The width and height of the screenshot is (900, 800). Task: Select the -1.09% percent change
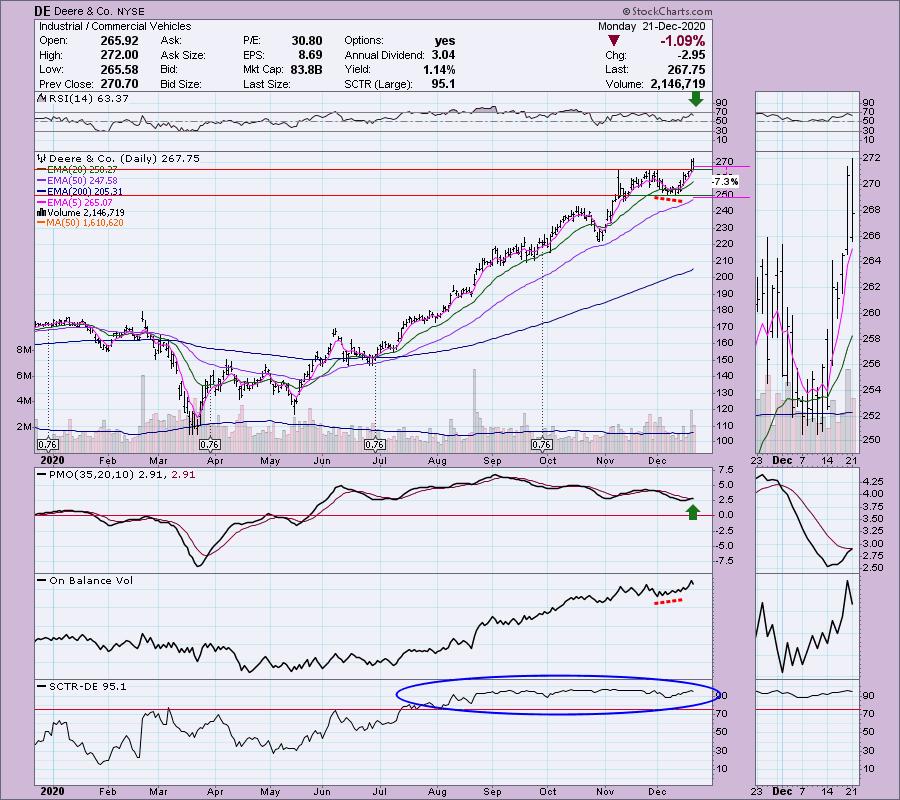682,41
